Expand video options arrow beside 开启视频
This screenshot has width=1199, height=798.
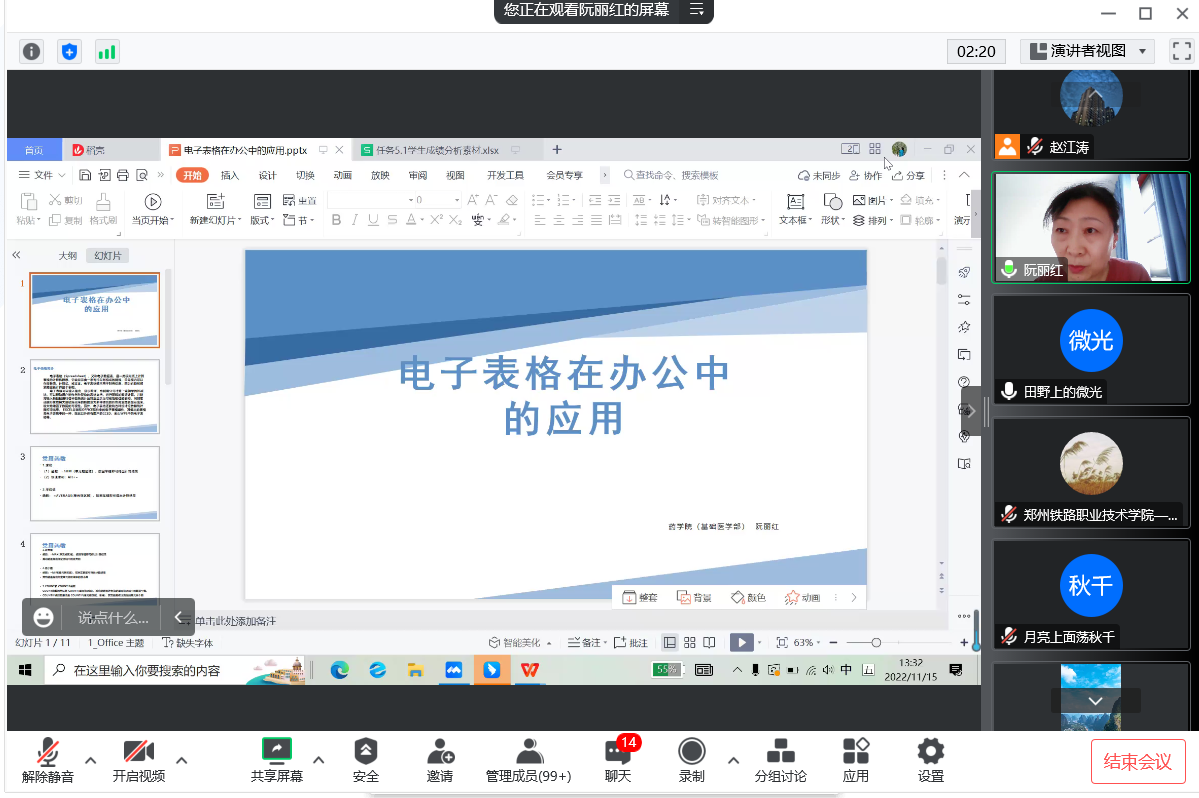pyautogui.click(x=181, y=761)
